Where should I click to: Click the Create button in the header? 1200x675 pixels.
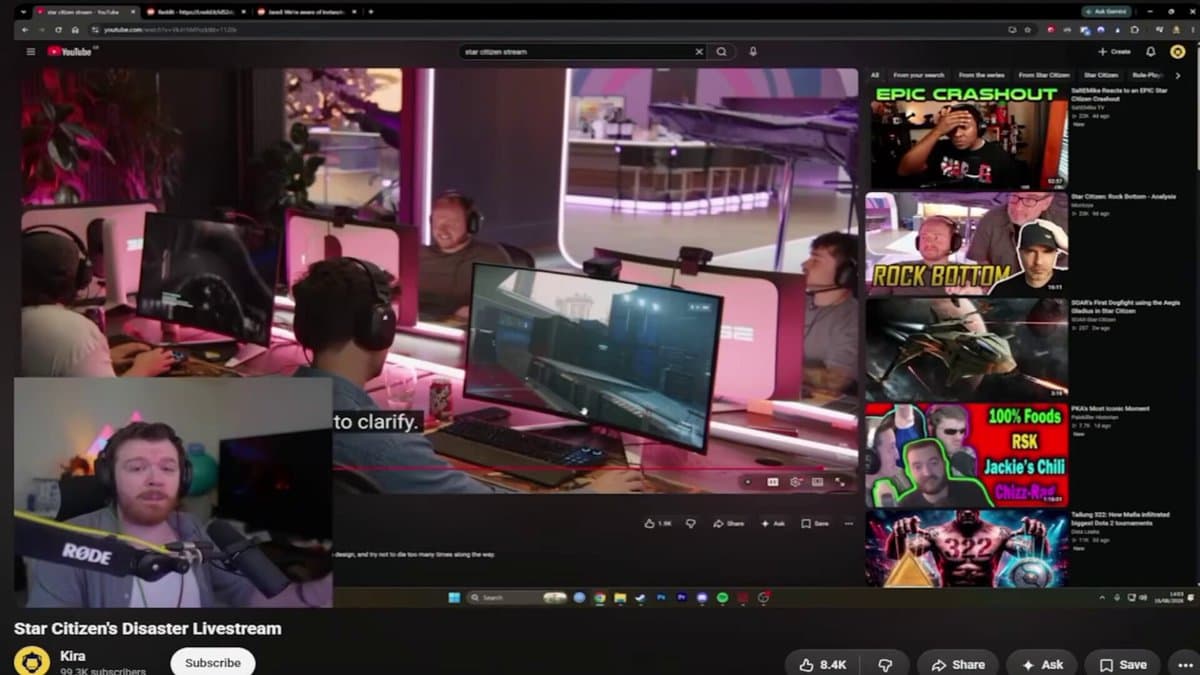point(1114,51)
